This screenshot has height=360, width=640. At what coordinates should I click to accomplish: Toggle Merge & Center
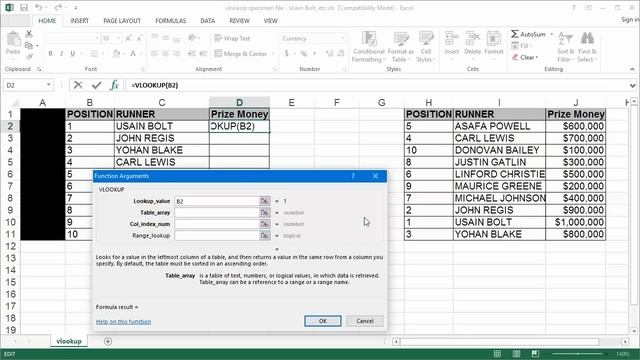[241, 53]
